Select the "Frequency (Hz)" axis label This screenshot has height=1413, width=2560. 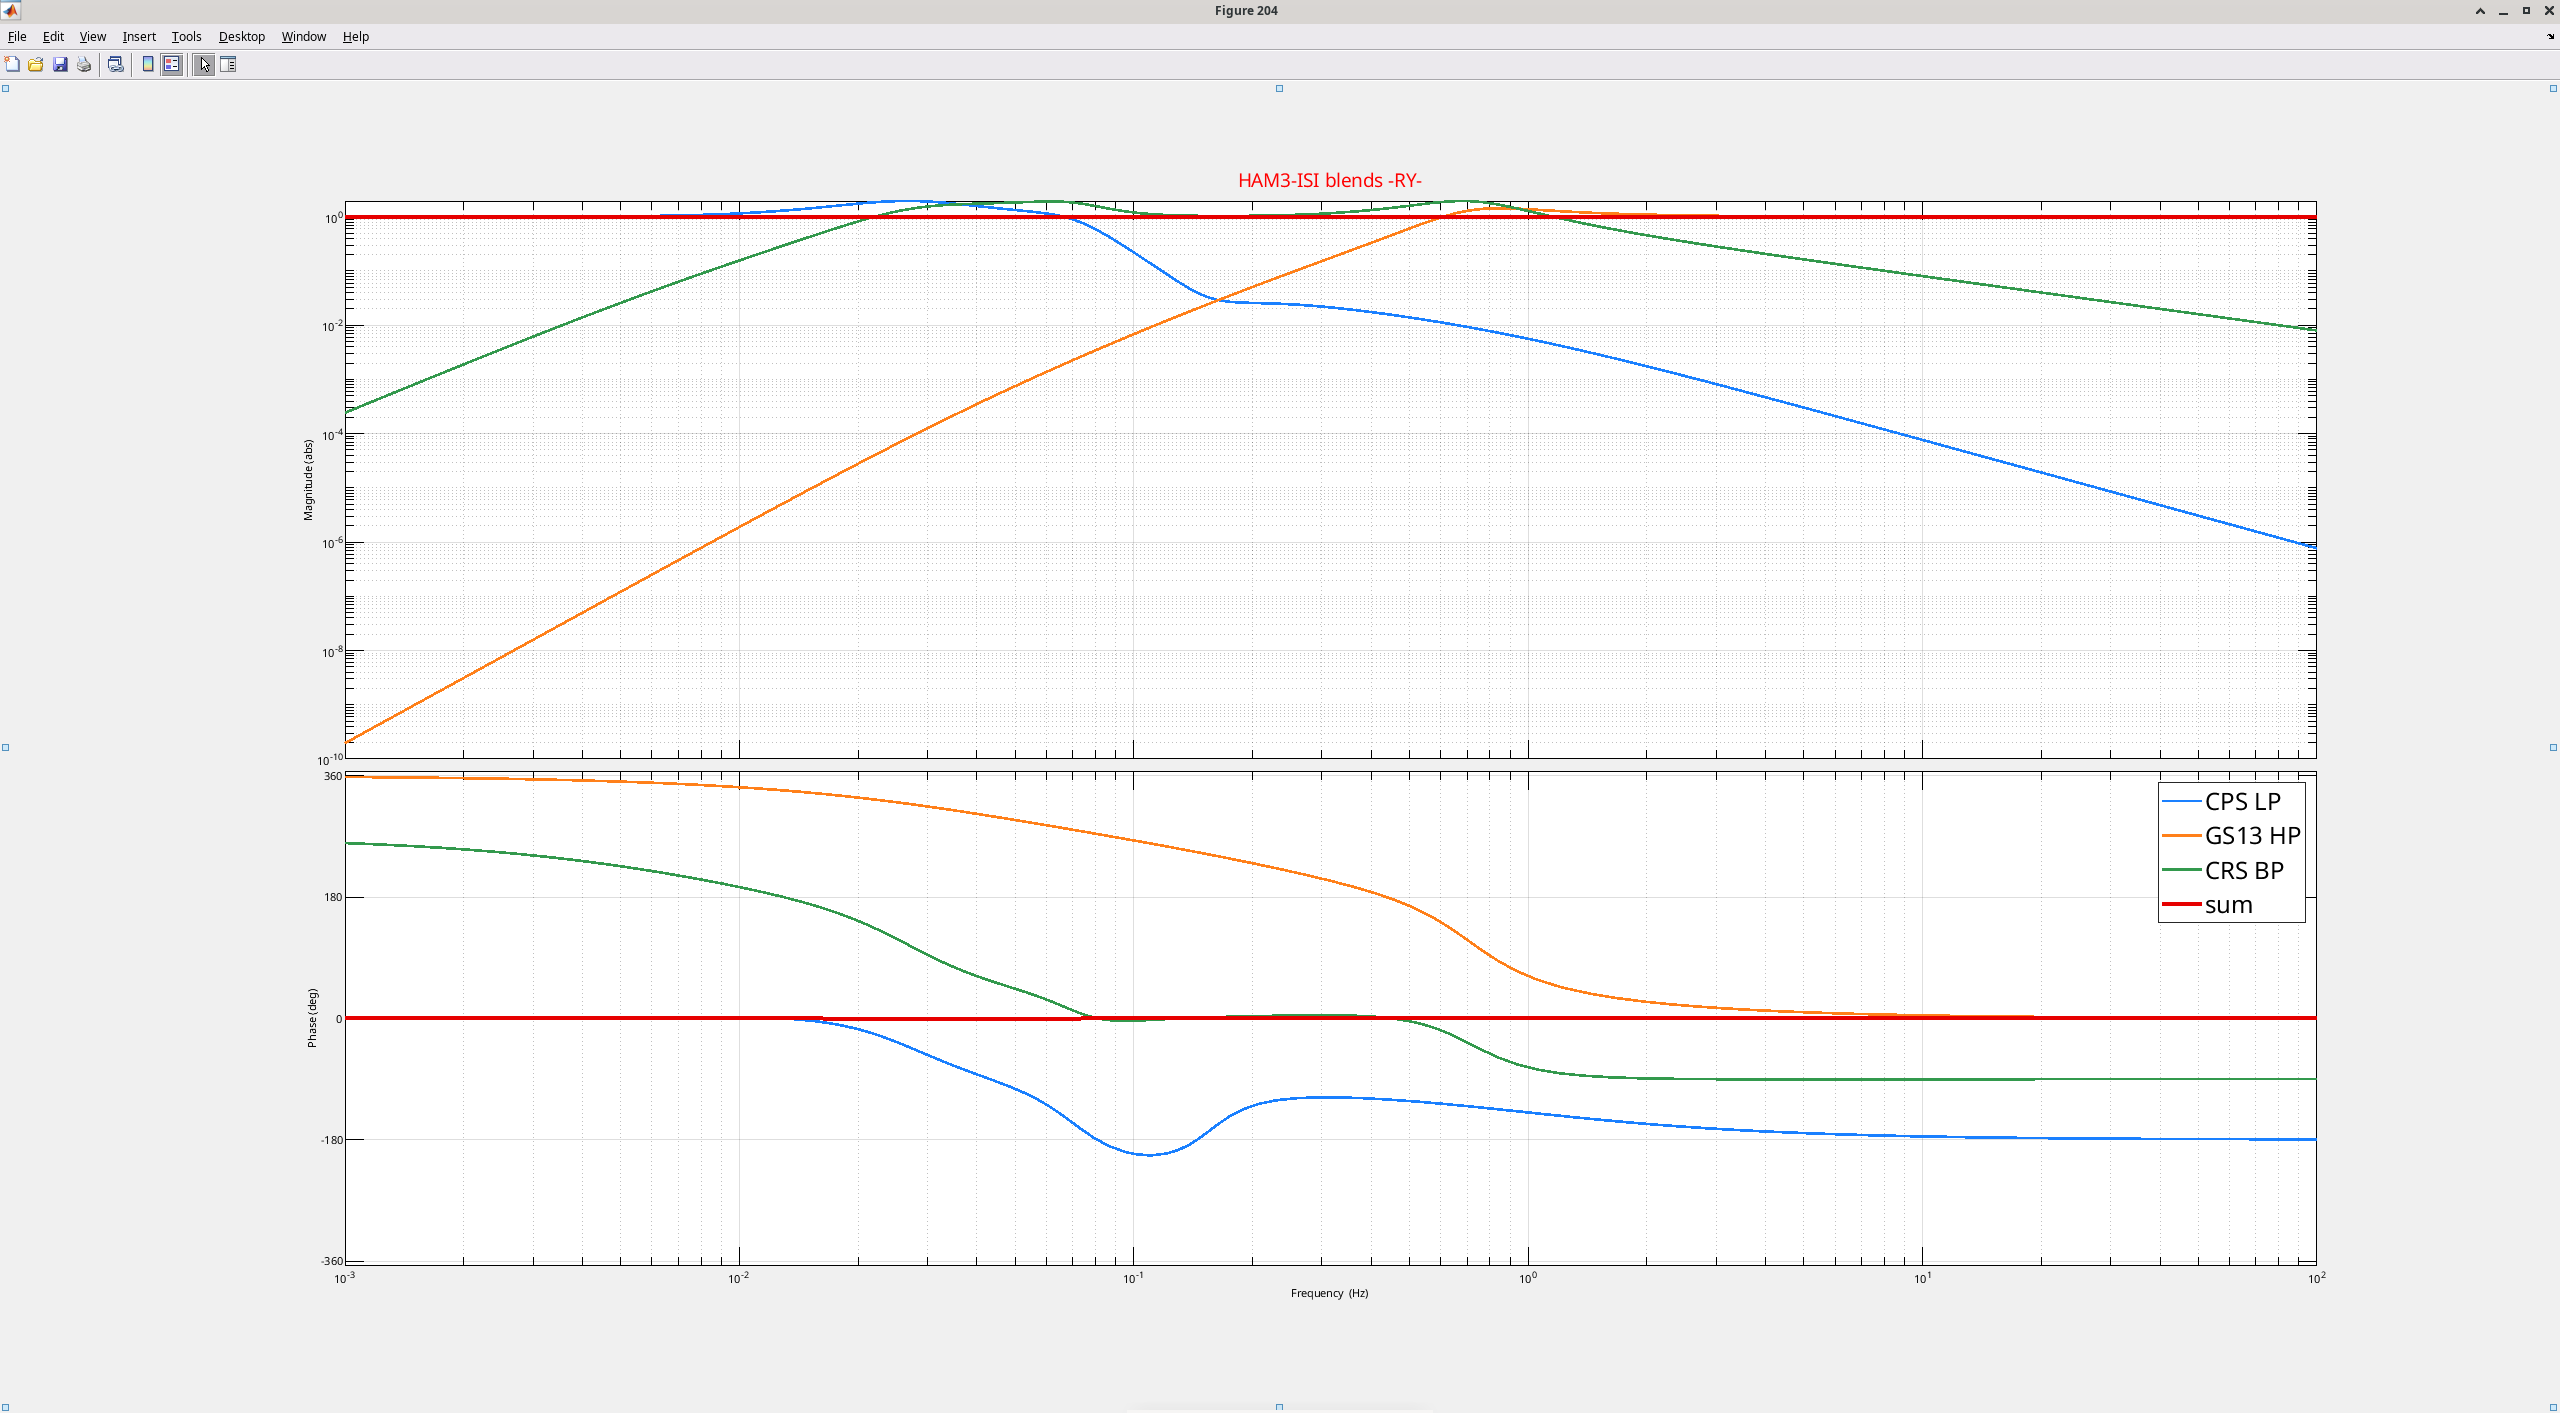pos(1329,1293)
